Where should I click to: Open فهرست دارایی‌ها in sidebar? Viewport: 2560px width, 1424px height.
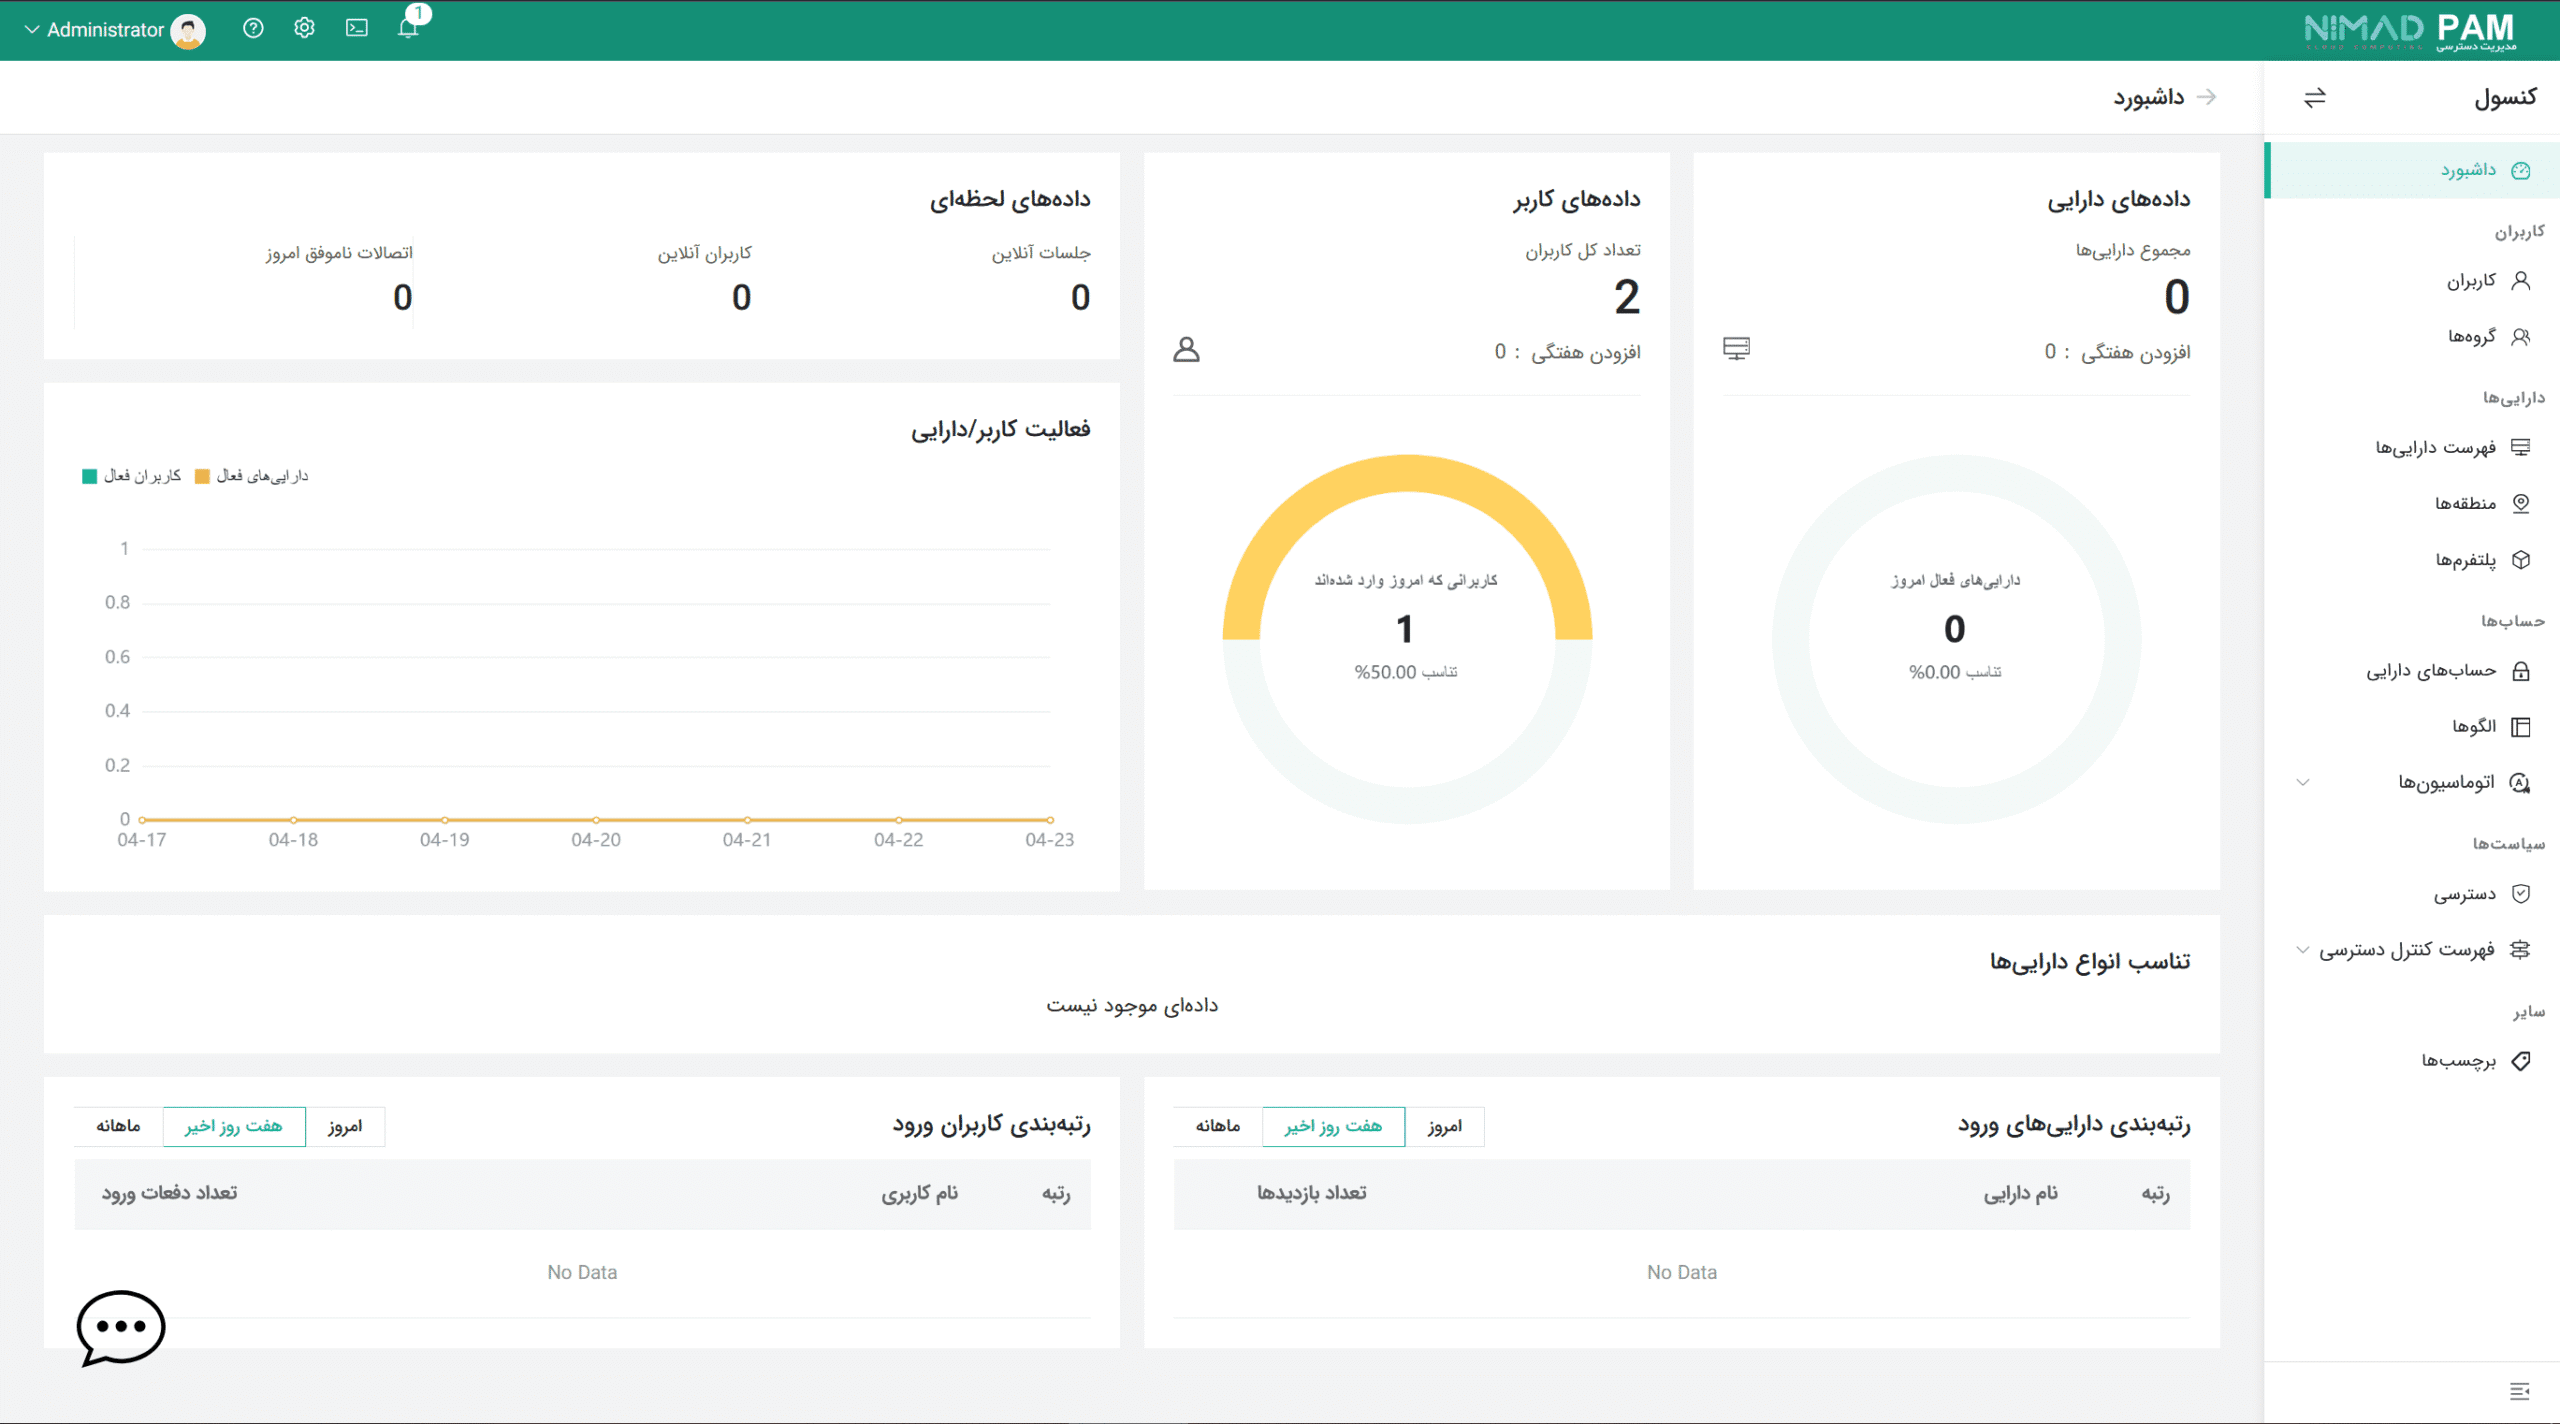click(2436, 447)
